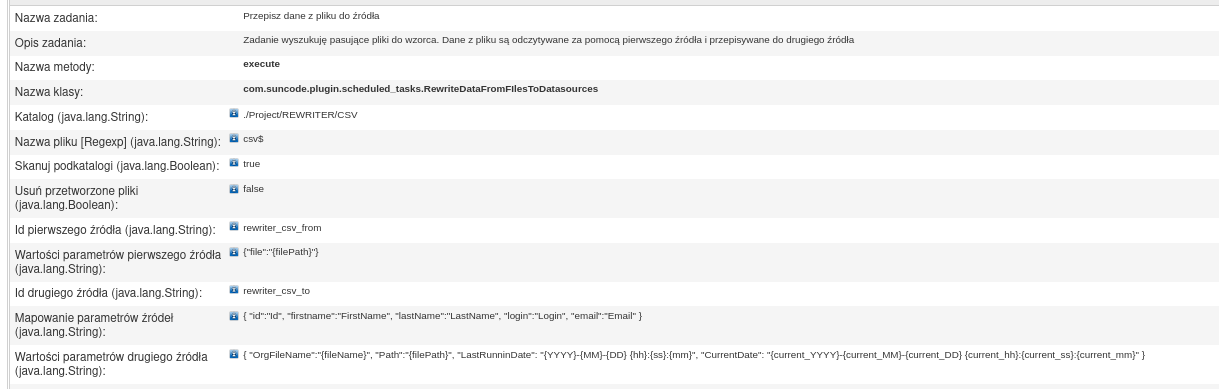Show info for Wartości parametrów pierwszego źródła
Image resolution: width=1219 pixels, height=389 pixels.
coord(234,252)
